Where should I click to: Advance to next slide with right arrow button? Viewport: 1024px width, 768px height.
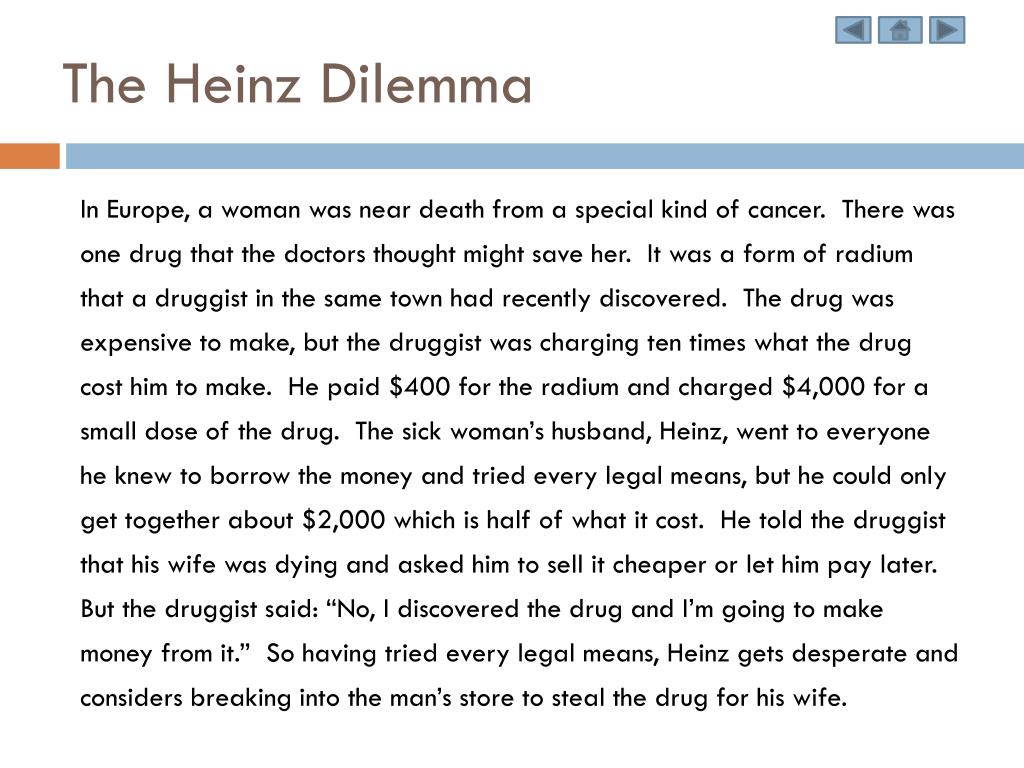pos(947,30)
